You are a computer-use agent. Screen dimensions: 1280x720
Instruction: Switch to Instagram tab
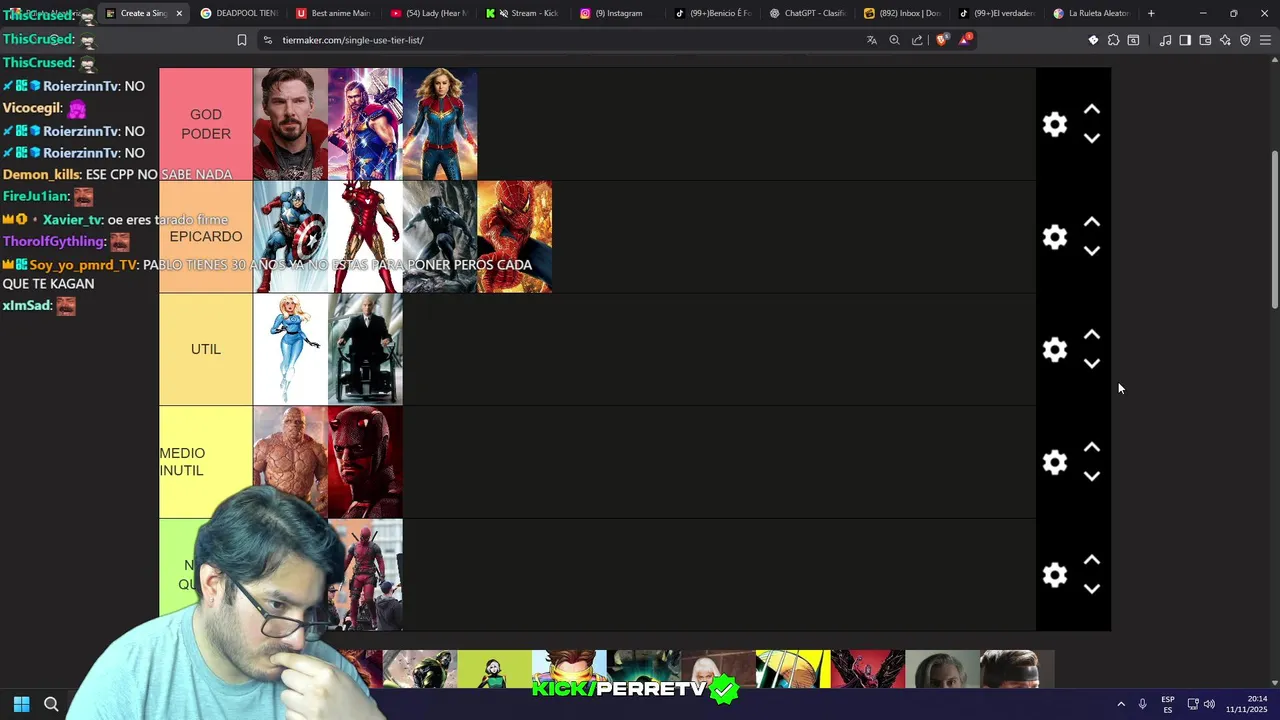click(x=618, y=13)
